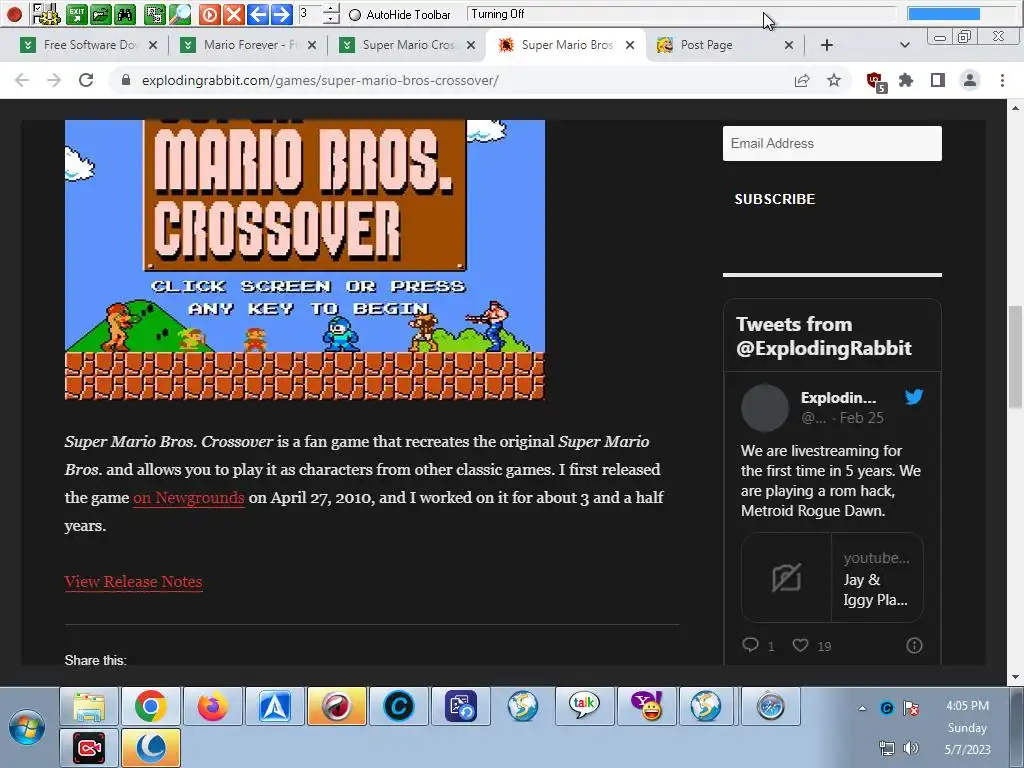The image size is (1024, 768).
Task: Reload the current page
Action: click(86, 80)
